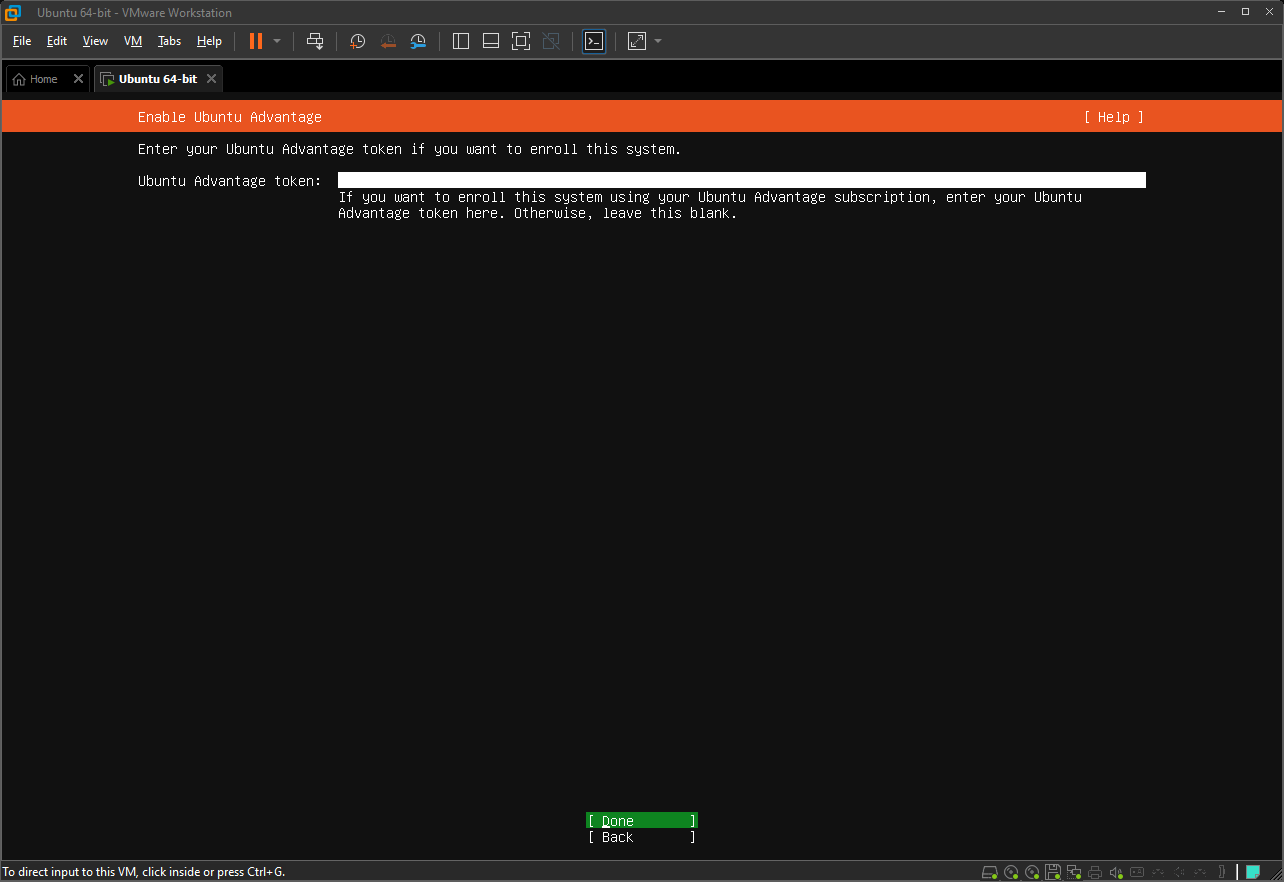Click the floppy disk device status icon
The height and width of the screenshot is (882, 1284).
1053,872
